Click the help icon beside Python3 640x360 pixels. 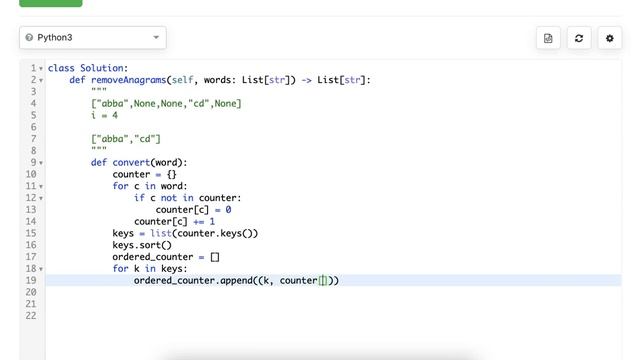[x=29, y=38]
